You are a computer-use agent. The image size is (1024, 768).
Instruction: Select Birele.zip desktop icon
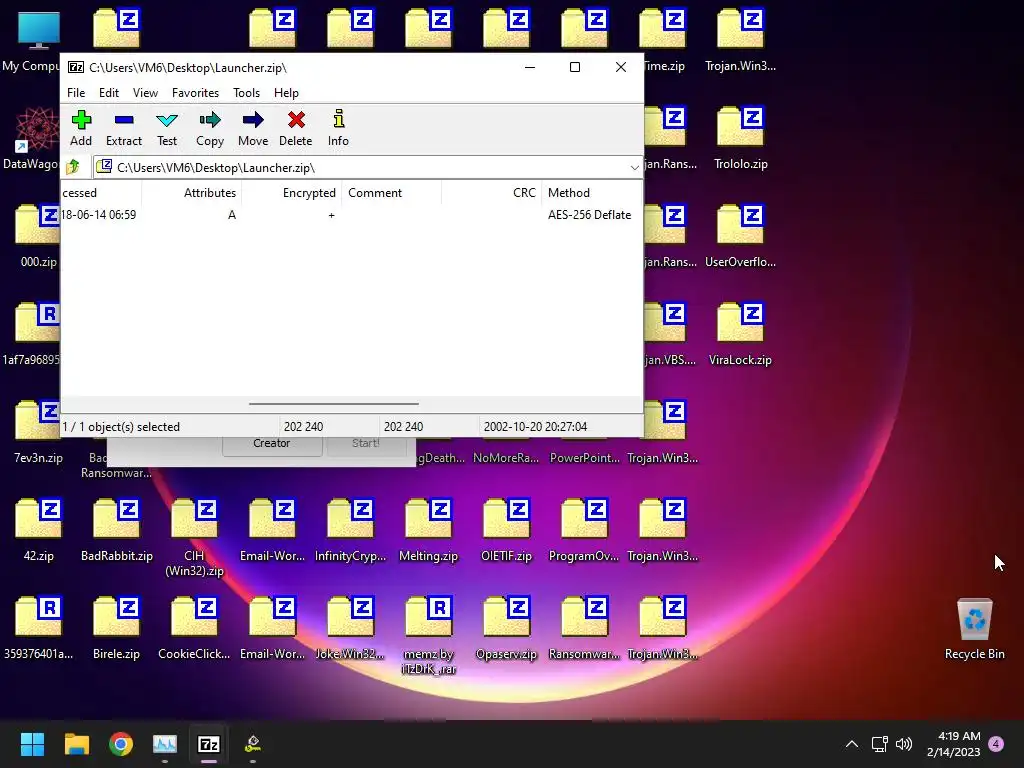116,629
